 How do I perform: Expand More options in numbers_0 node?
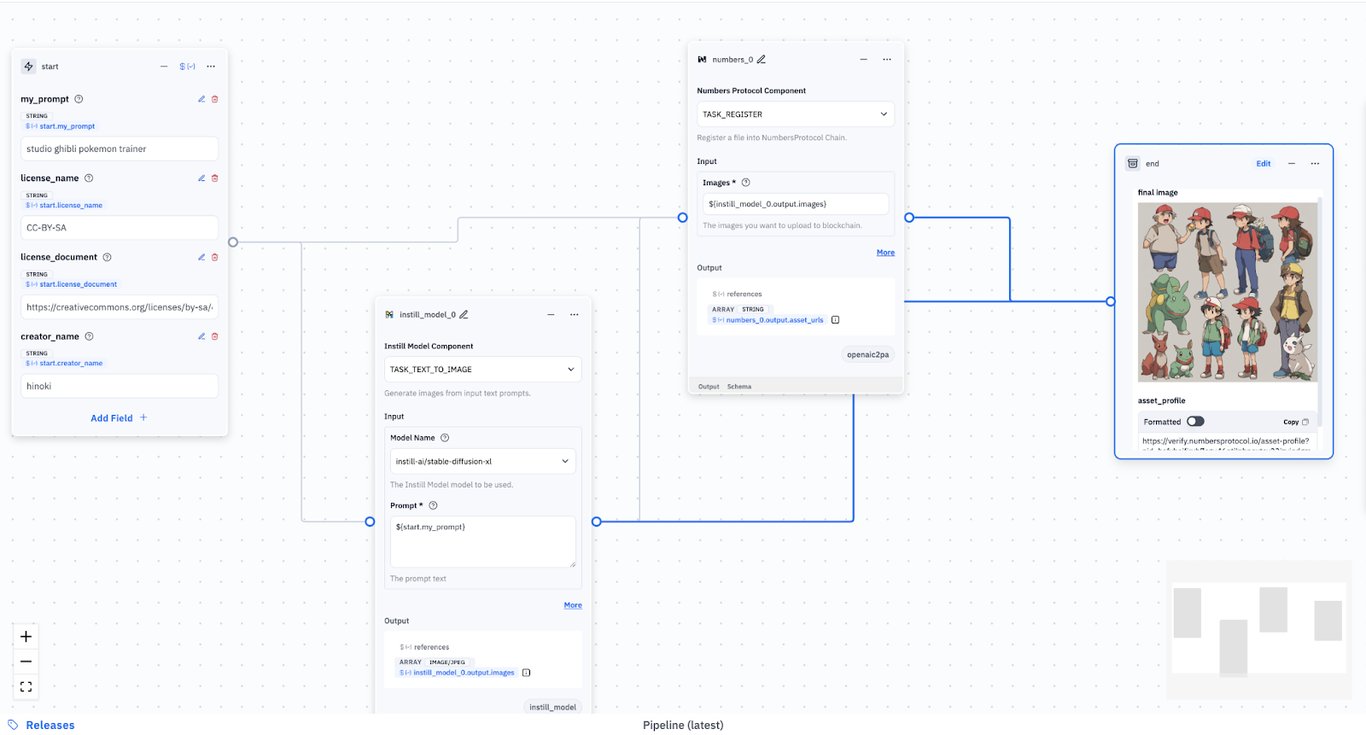(885, 252)
